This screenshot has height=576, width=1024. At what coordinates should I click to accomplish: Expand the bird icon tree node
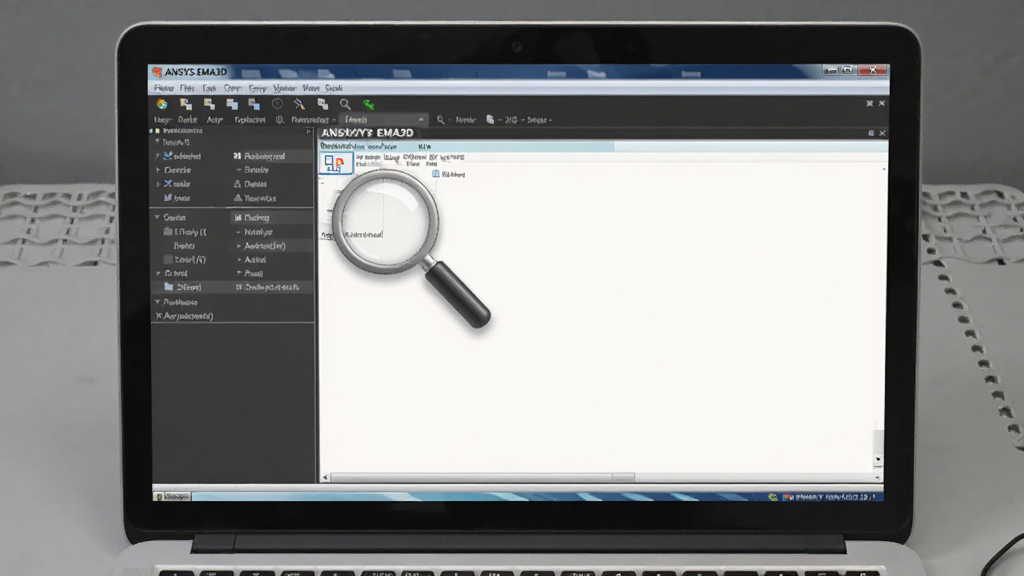(157, 156)
